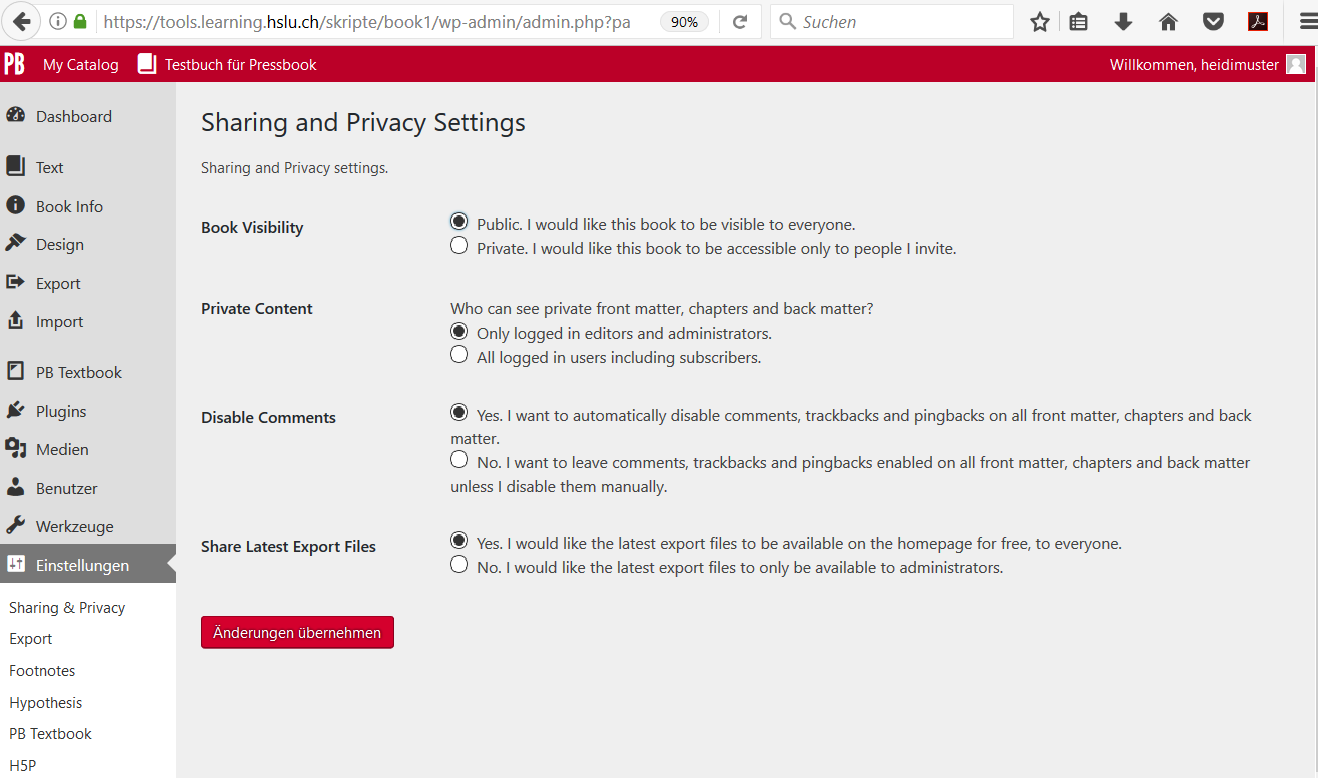Bookmark this page with the star icon
This screenshot has width=1318, height=778.
1040,21
